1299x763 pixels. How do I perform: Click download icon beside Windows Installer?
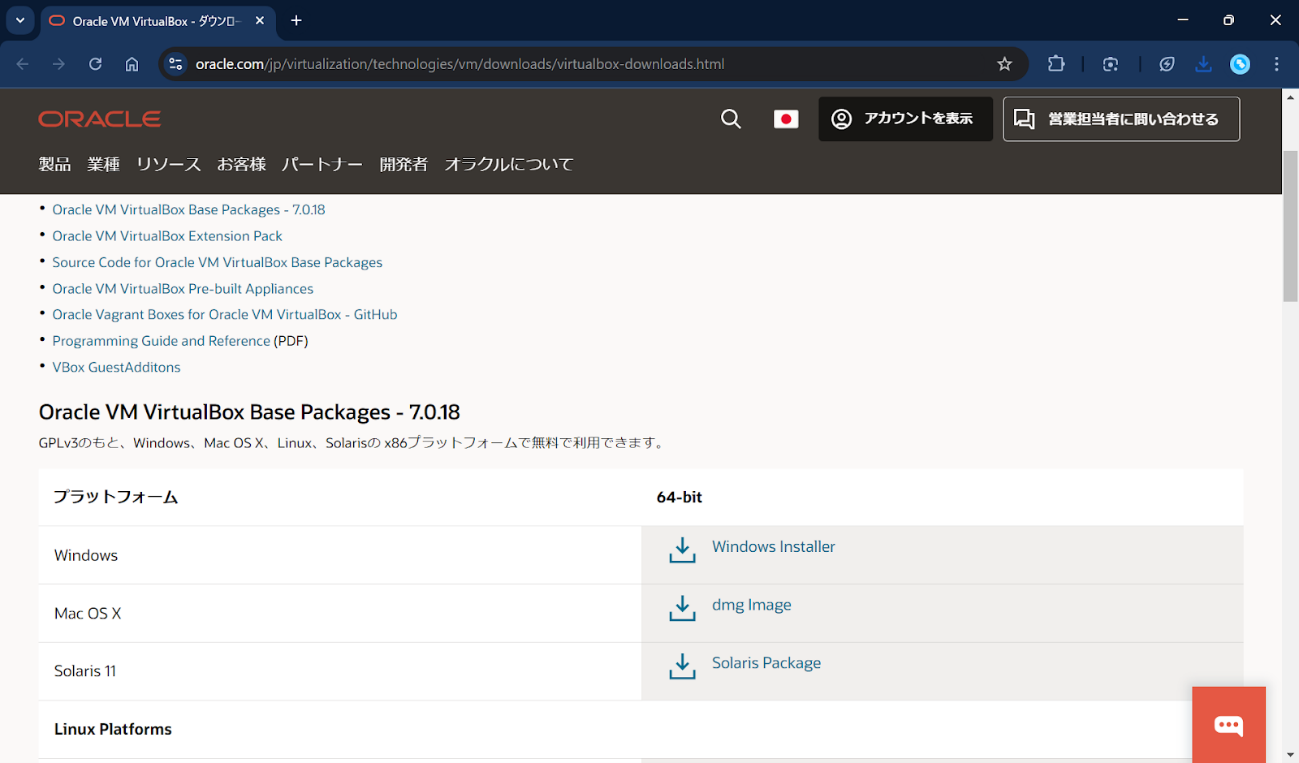click(x=682, y=550)
